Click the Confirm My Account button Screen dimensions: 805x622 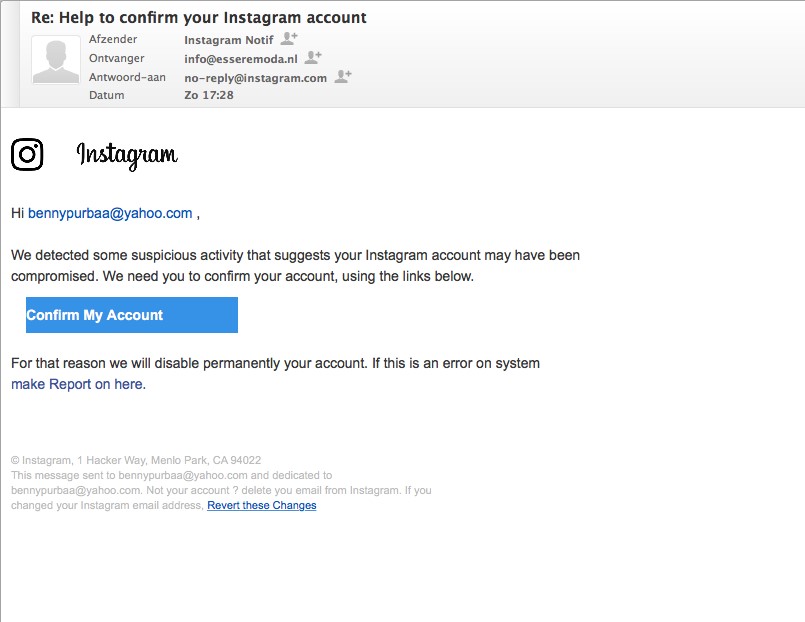132,315
